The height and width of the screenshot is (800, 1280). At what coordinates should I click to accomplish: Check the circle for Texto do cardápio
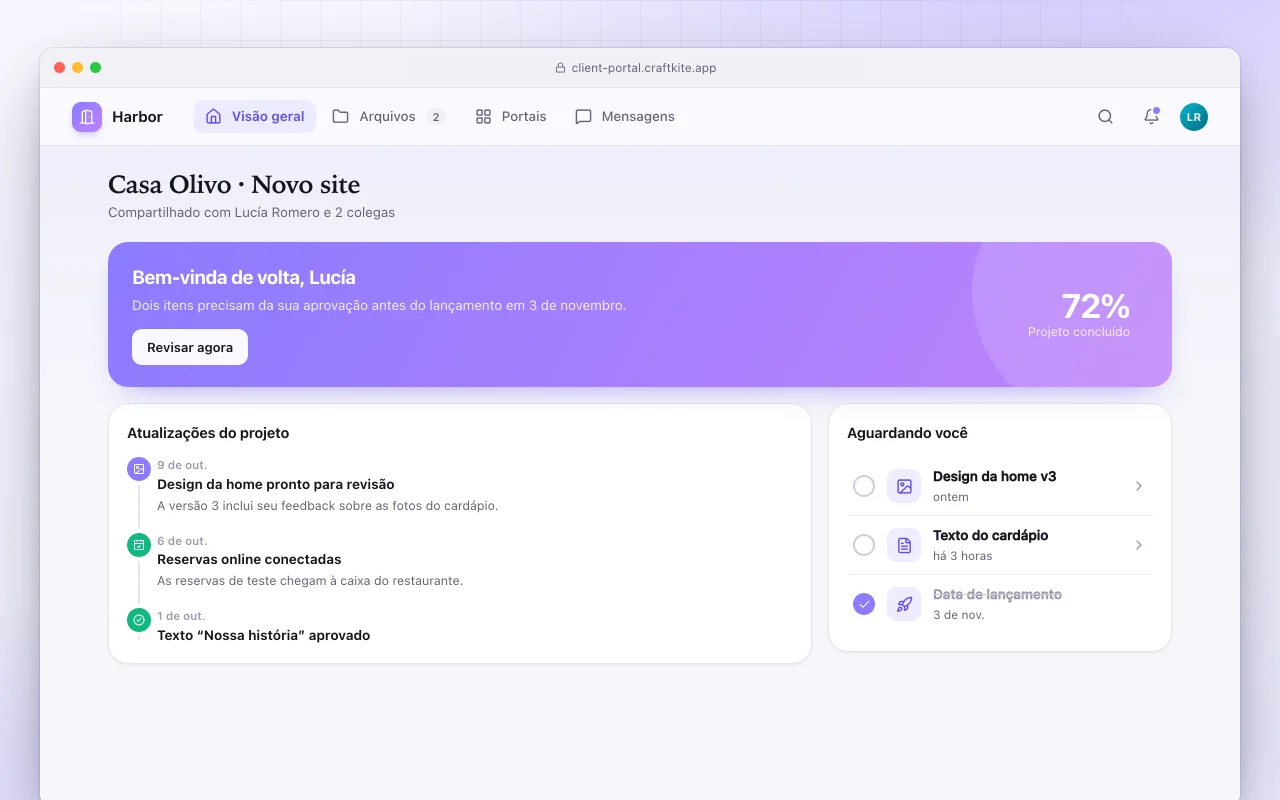tap(864, 545)
